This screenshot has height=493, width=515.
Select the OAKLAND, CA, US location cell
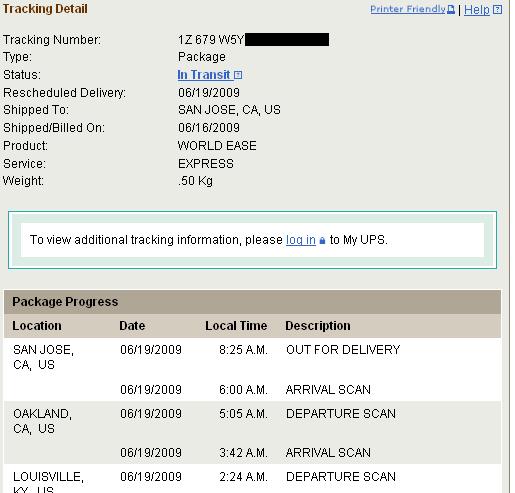[x=43, y=421]
